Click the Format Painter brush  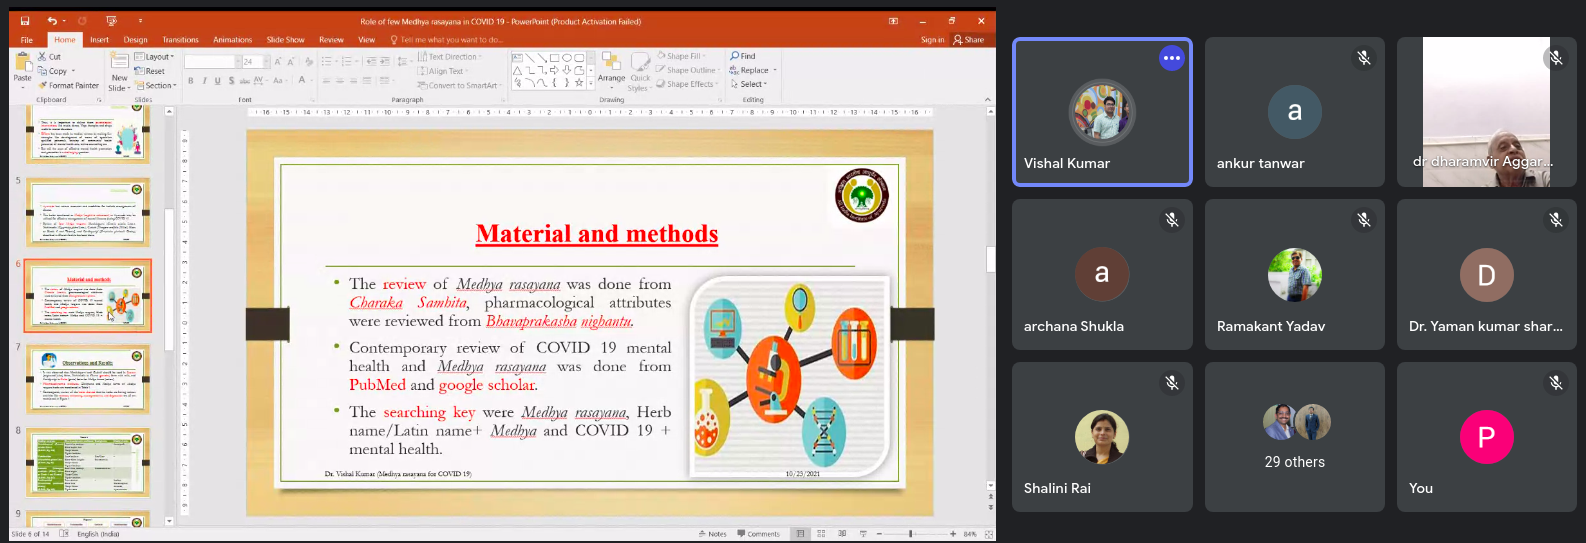pyautogui.click(x=42, y=85)
